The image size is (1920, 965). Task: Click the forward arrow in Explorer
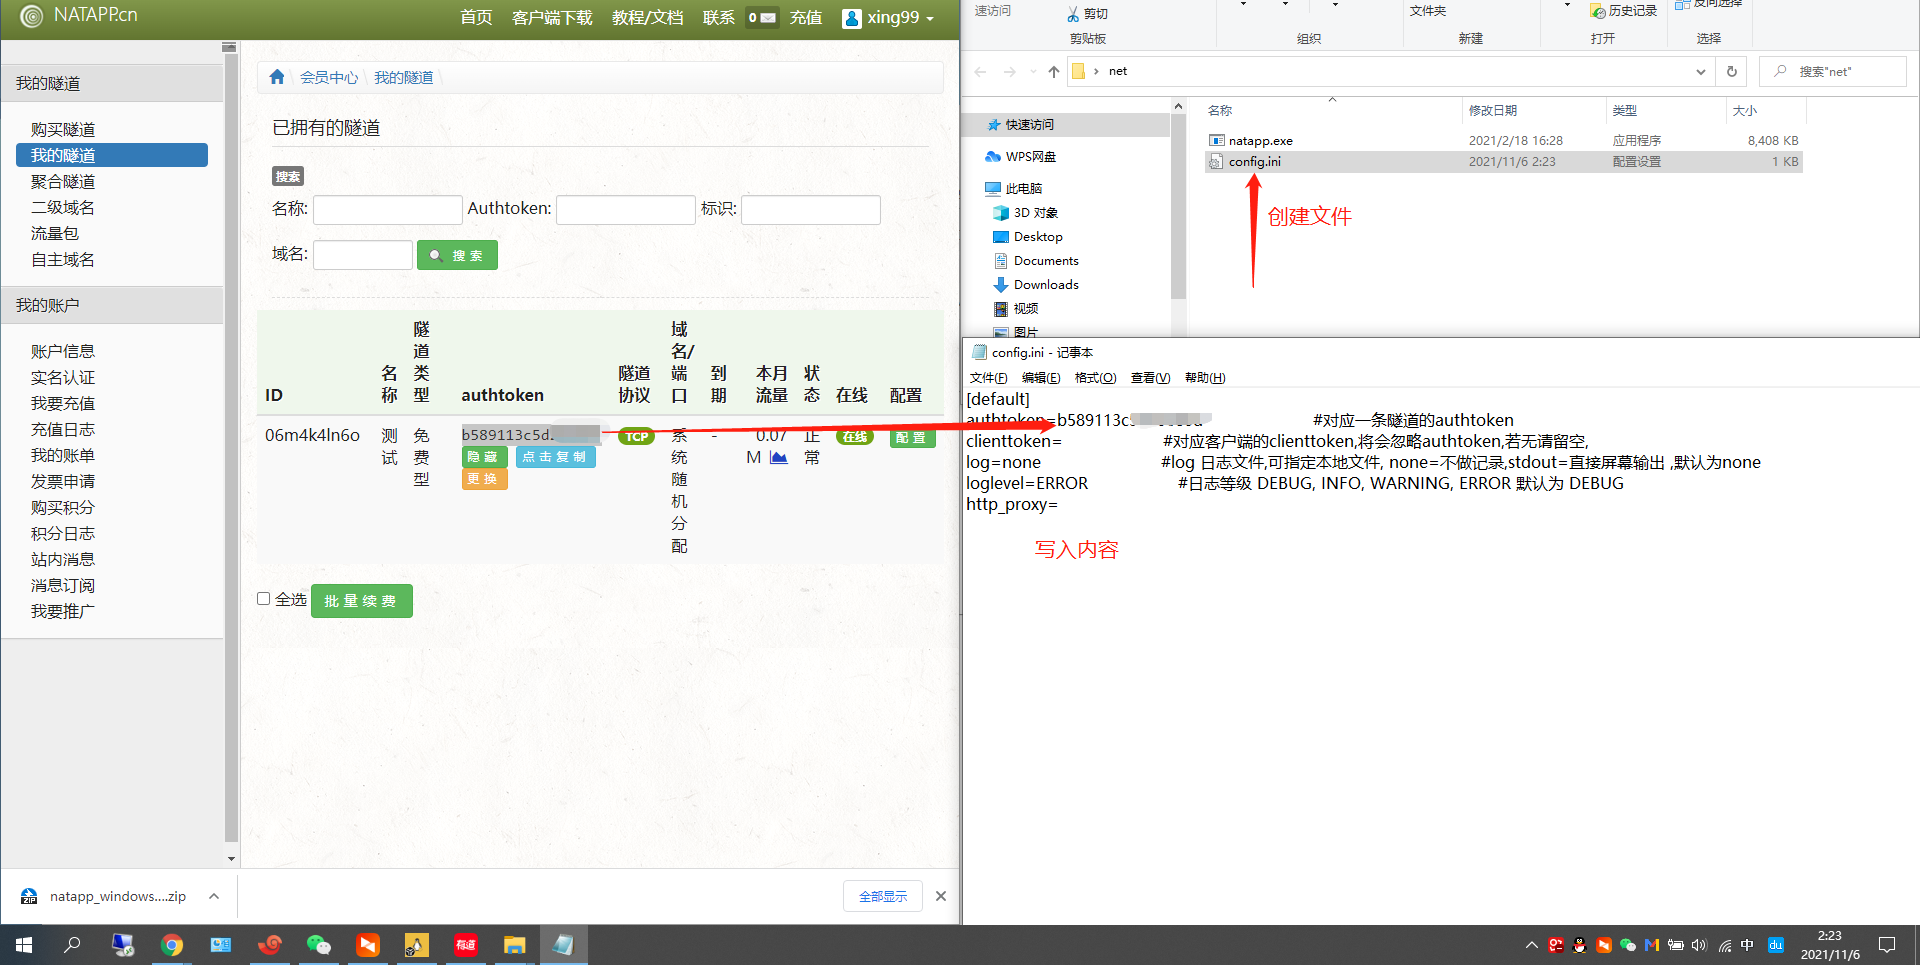(1009, 71)
